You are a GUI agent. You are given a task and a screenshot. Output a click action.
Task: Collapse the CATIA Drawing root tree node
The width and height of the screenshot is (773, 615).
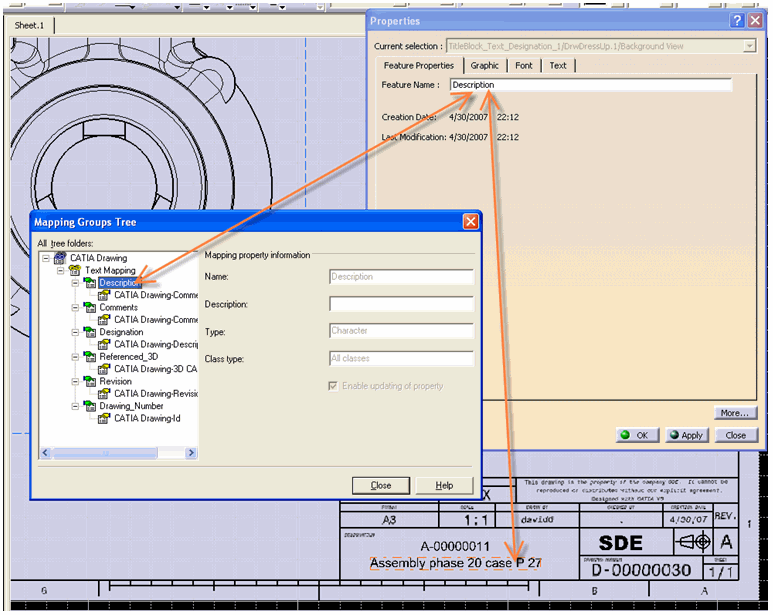[x=46, y=258]
